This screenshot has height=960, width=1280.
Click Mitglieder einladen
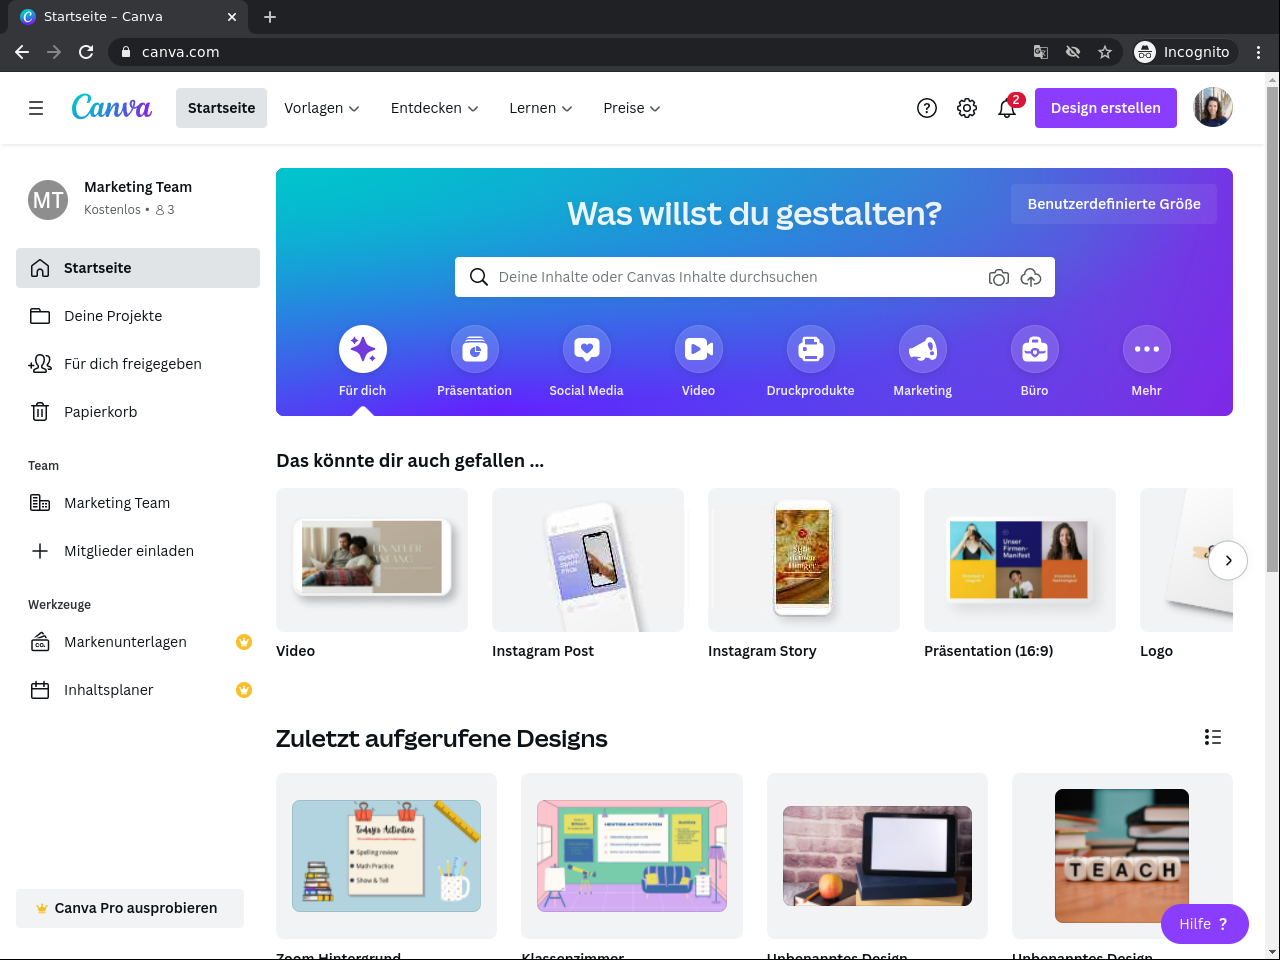coord(138,551)
